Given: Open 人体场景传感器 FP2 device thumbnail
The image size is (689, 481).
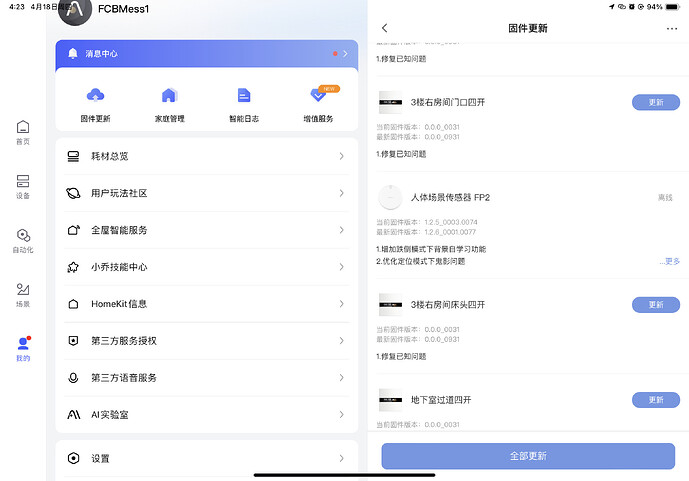Looking at the screenshot, I should click(x=390, y=197).
